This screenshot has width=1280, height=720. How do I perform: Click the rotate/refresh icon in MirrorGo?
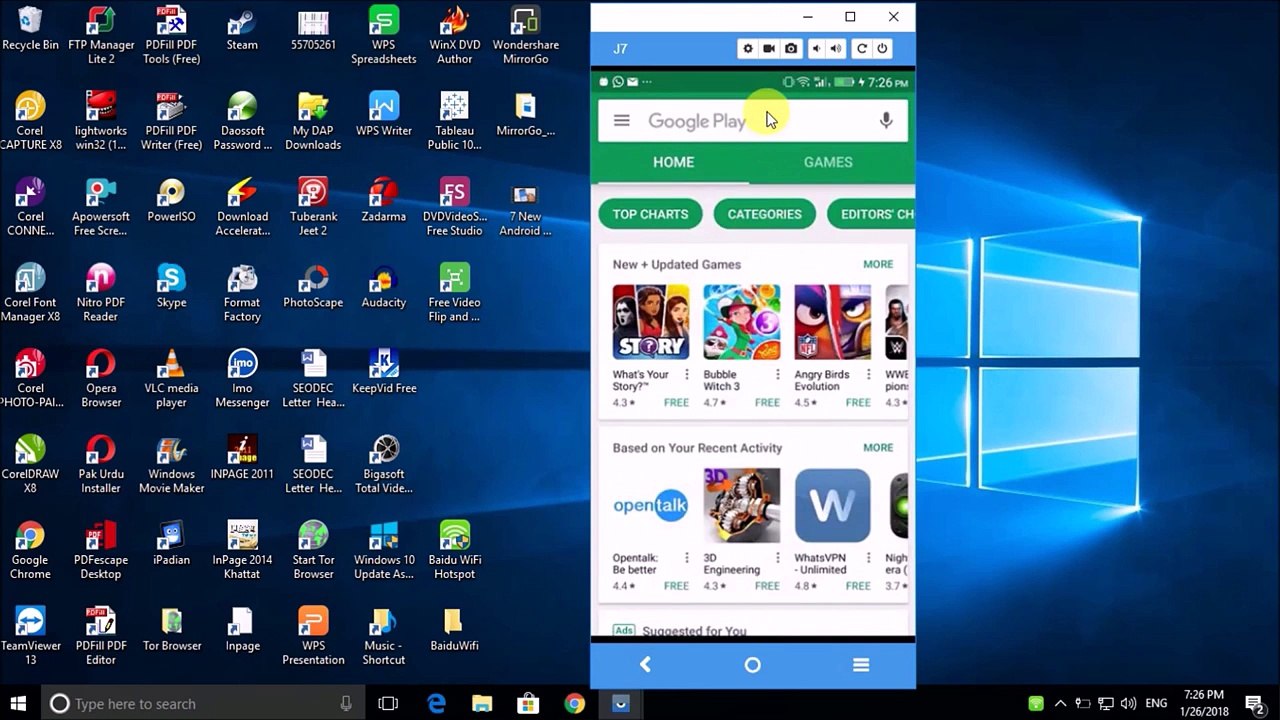coord(861,48)
